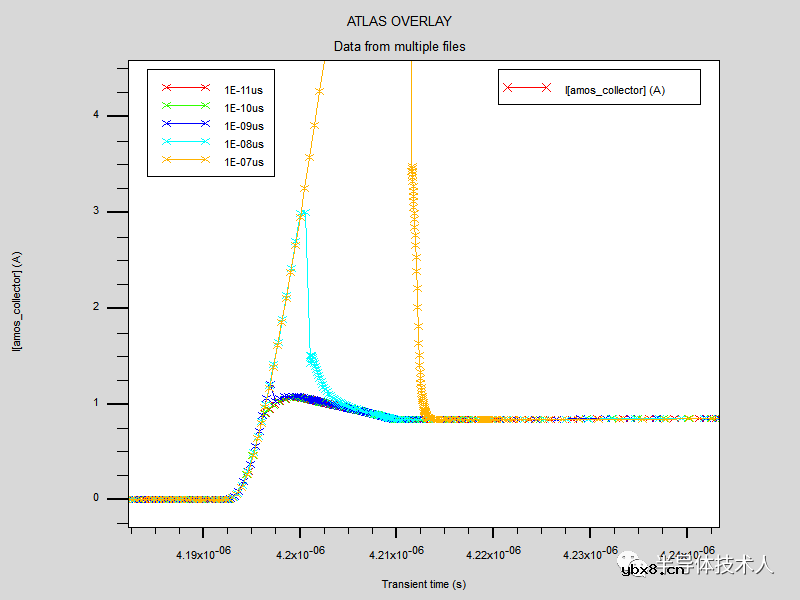Image resolution: width=800 pixels, height=600 pixels.
Task: Select the orange 1E-07us legend line sample
Action: (x=185, y=160)
